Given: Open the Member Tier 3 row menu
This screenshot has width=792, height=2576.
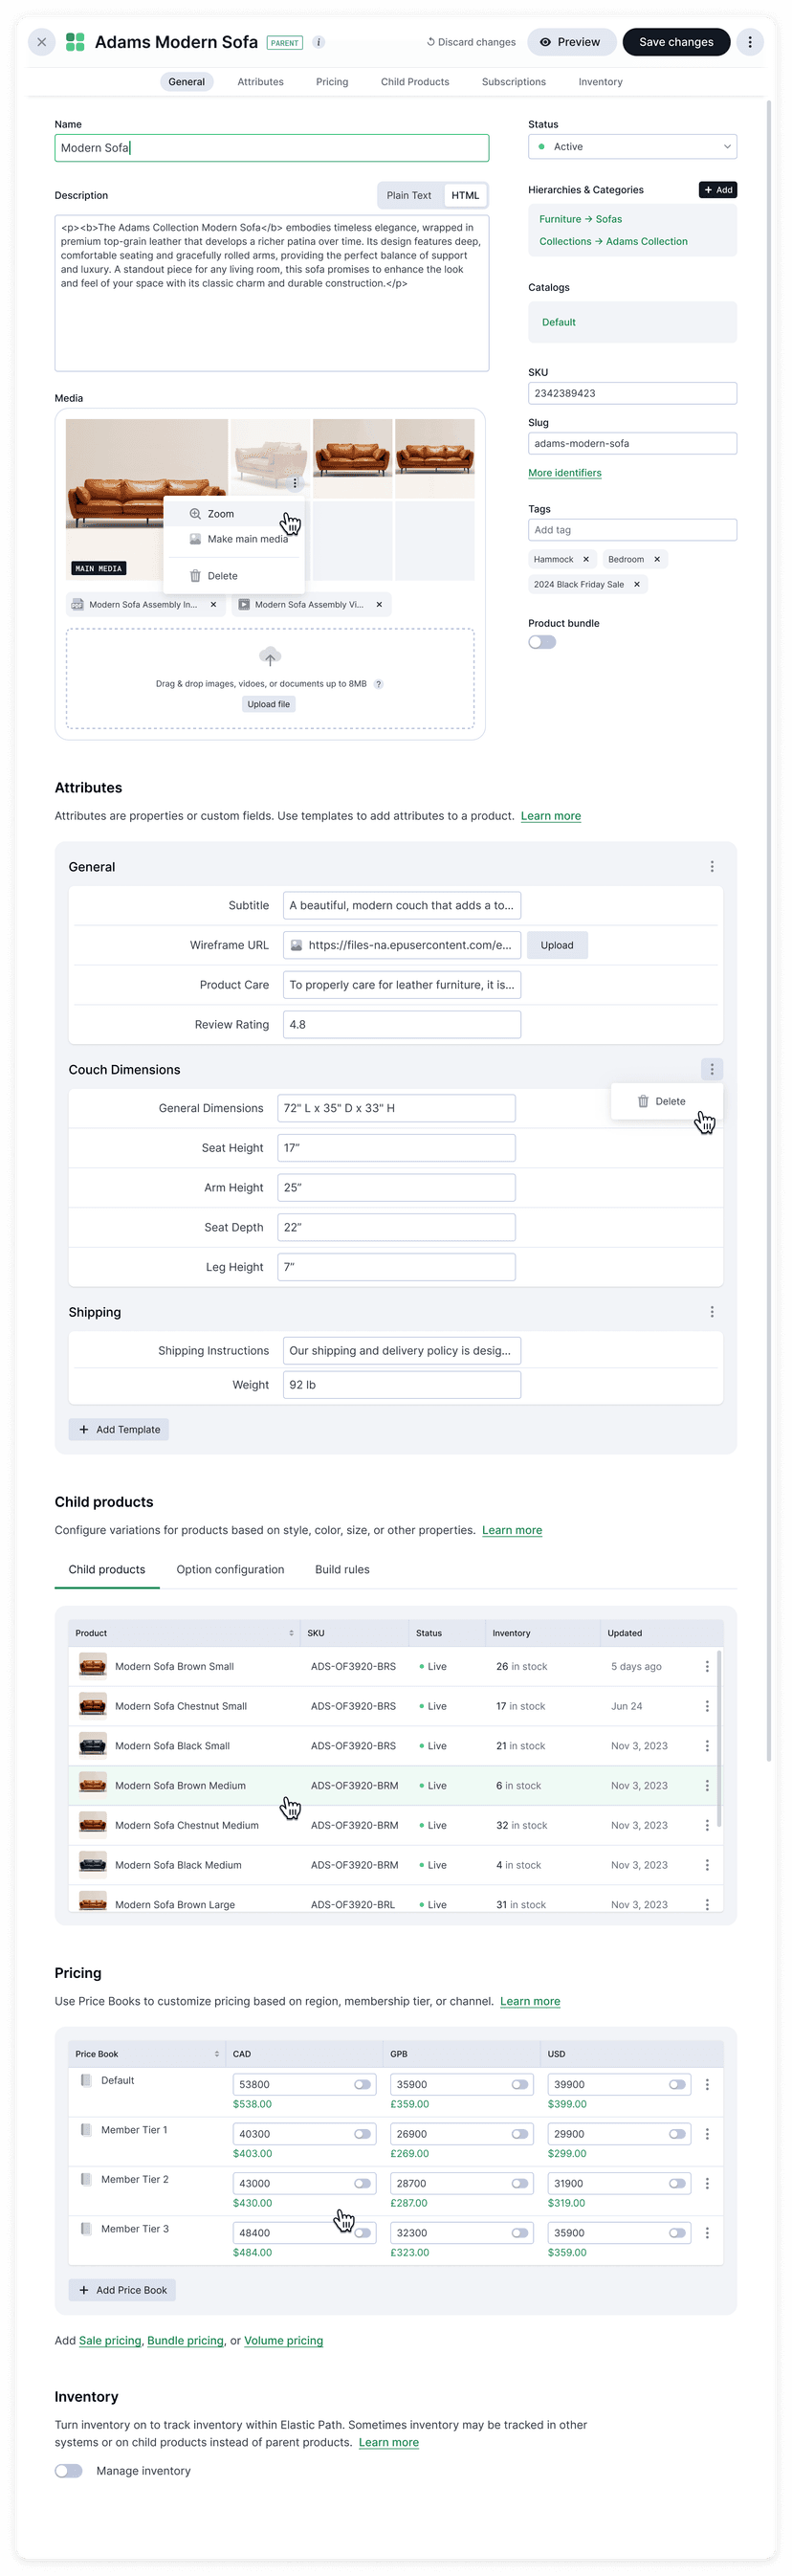Looking at the screenshot, I should pyautogui.click(x=707, y=2233).
